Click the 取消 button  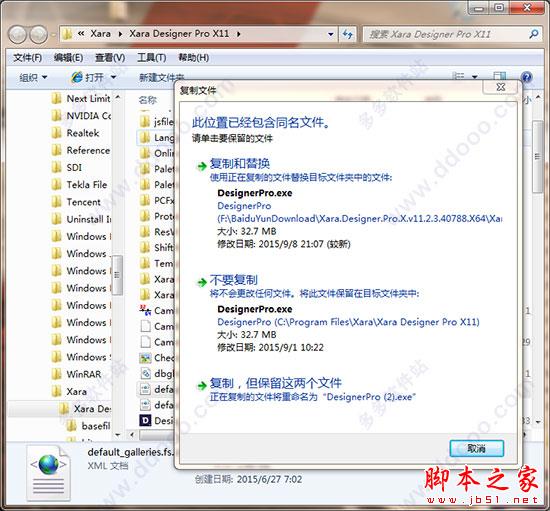[477, 448]
